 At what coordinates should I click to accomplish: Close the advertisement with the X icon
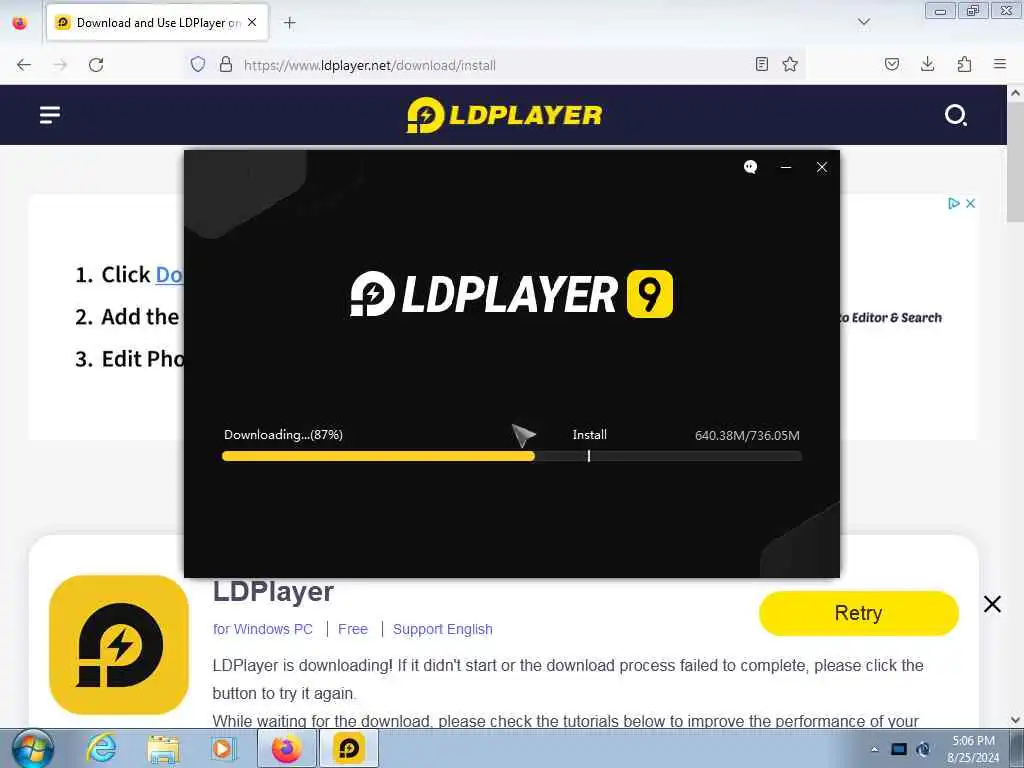(x=970, y=203)
